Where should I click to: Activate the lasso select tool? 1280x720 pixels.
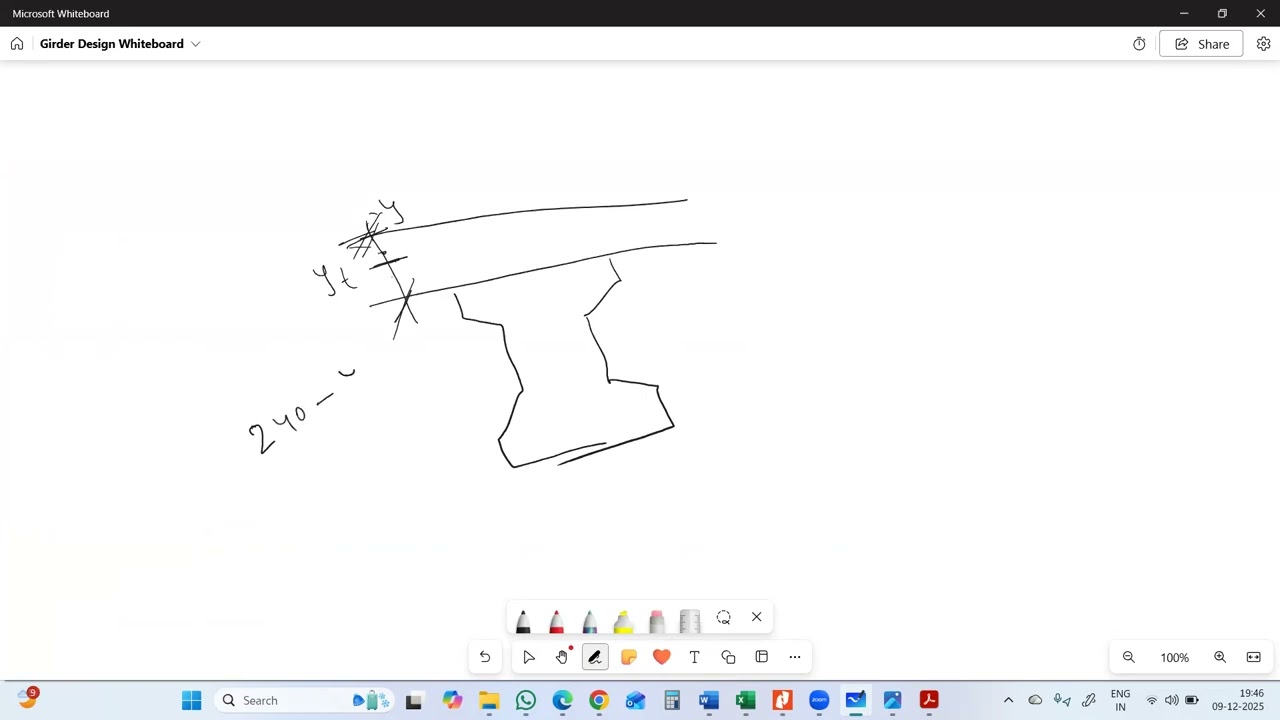pyautogui.click(x=723, y=617)
